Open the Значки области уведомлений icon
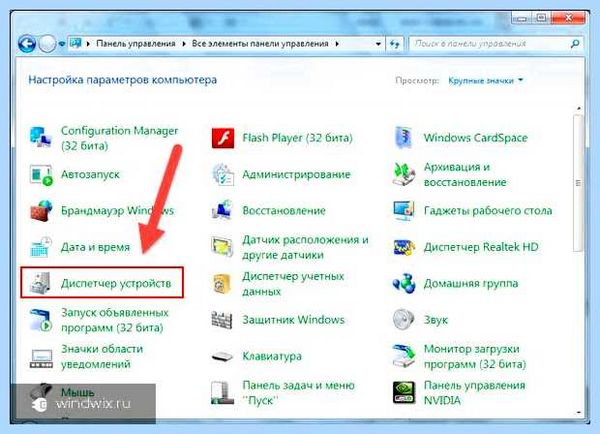600x434 pixels. pos(41,357)
